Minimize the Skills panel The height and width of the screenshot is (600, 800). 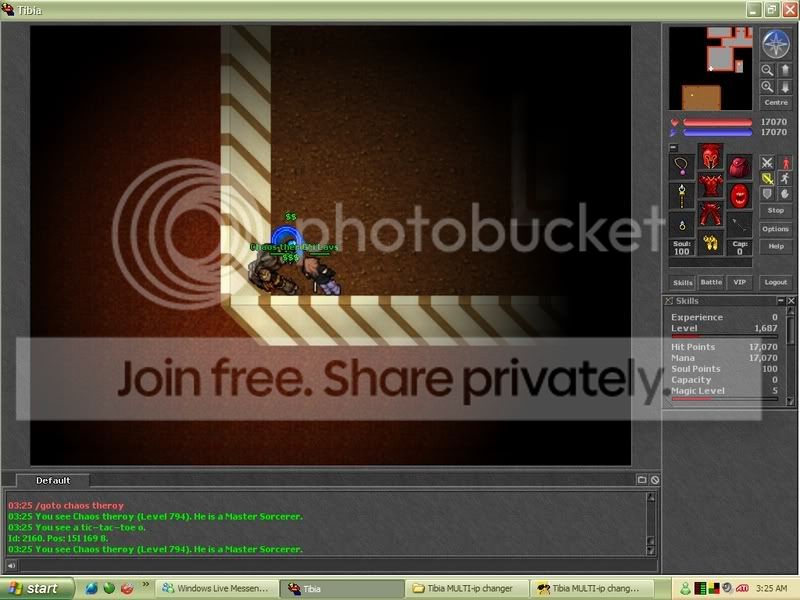coord(780,301)
